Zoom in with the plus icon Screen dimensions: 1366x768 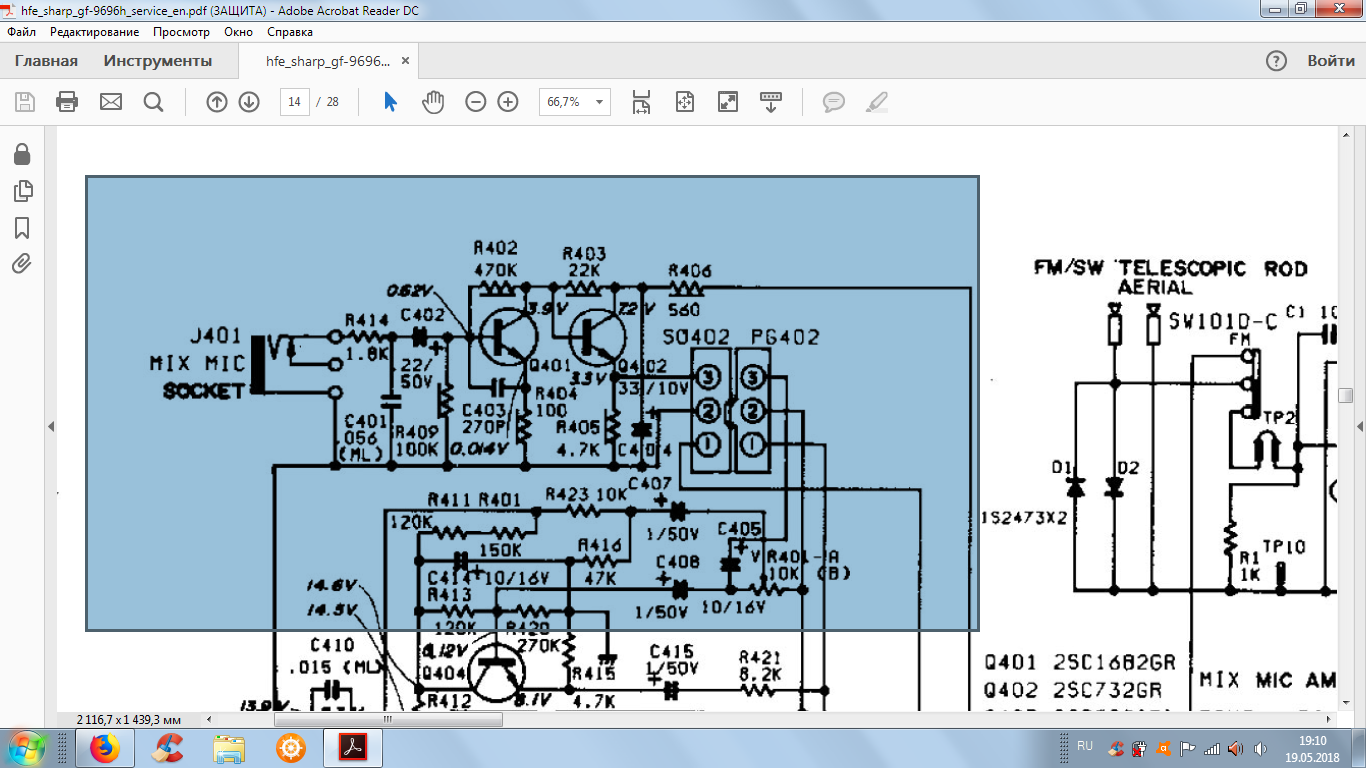tap(508, 102)
